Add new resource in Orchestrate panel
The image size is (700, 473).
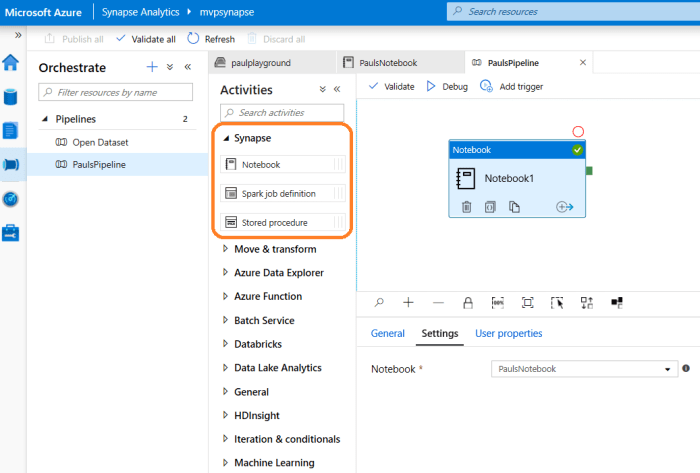pyautogui.click(x=152, y=67)
